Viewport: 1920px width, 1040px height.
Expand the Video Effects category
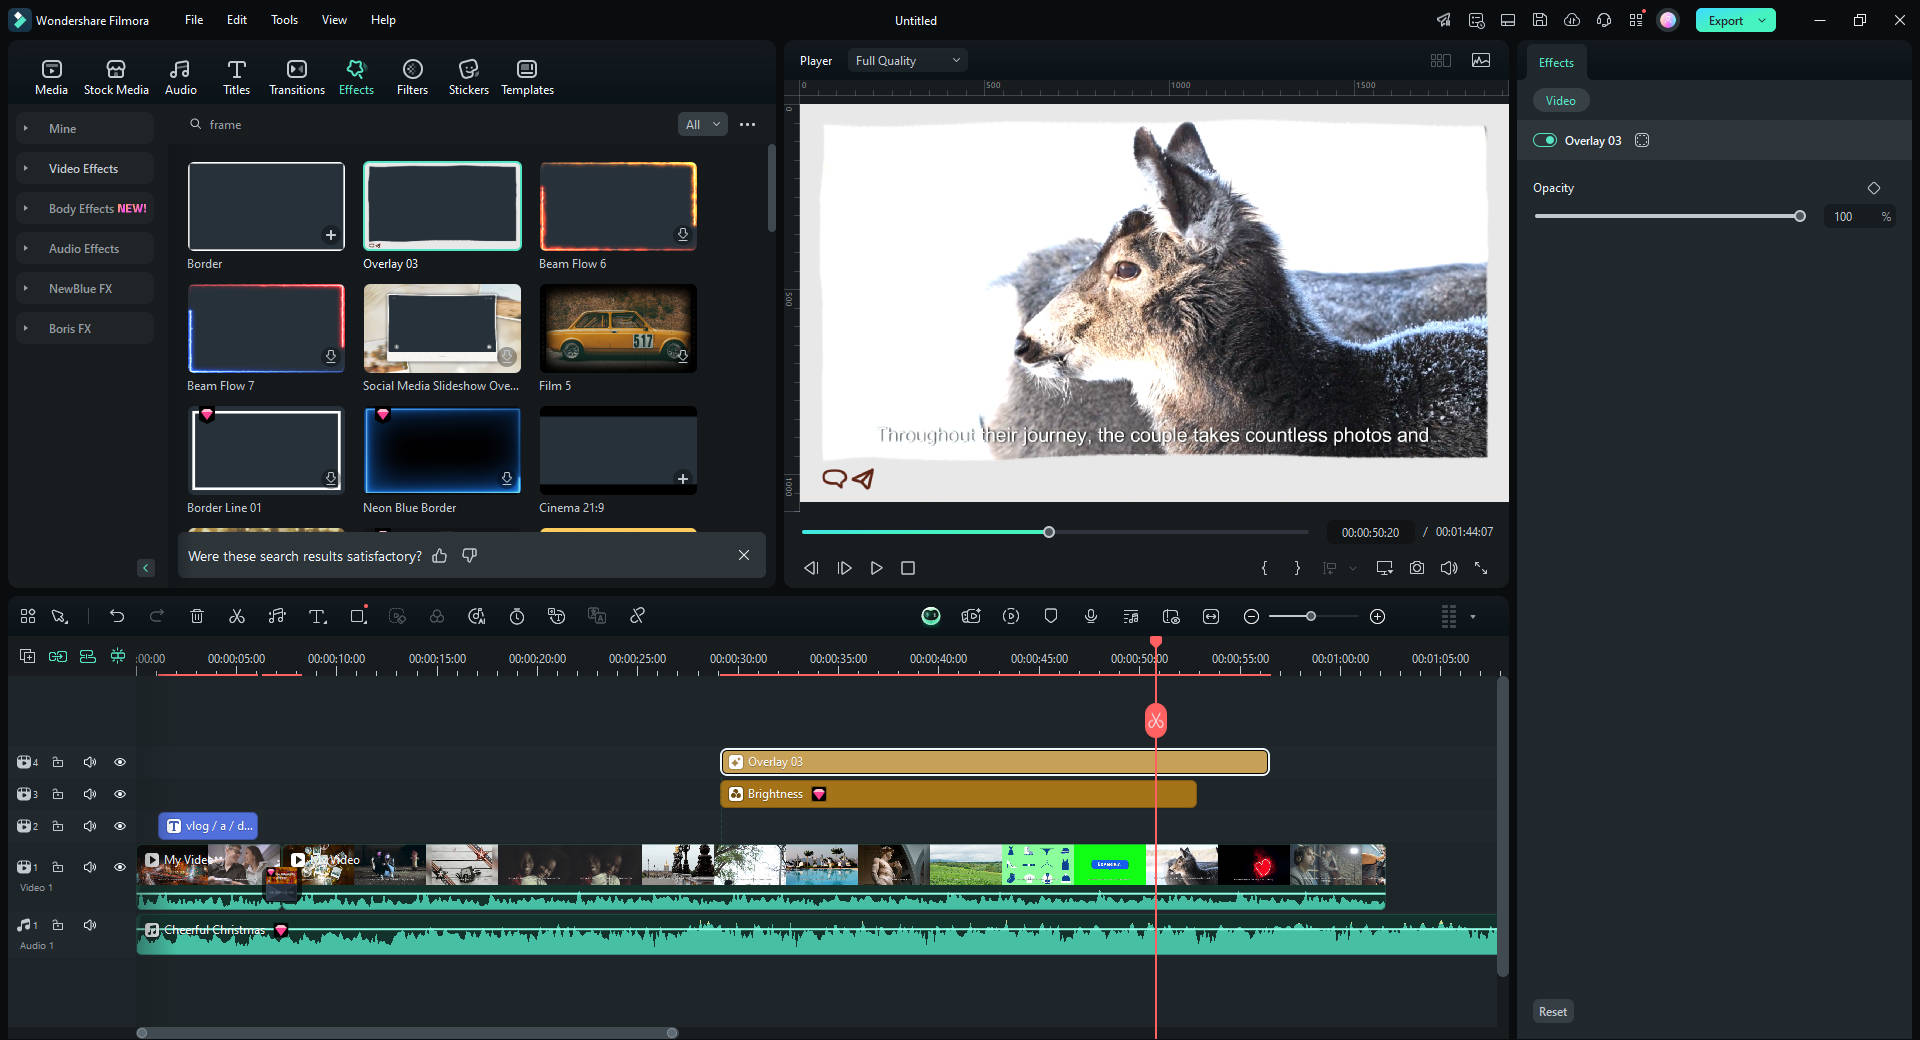point(84,169)
